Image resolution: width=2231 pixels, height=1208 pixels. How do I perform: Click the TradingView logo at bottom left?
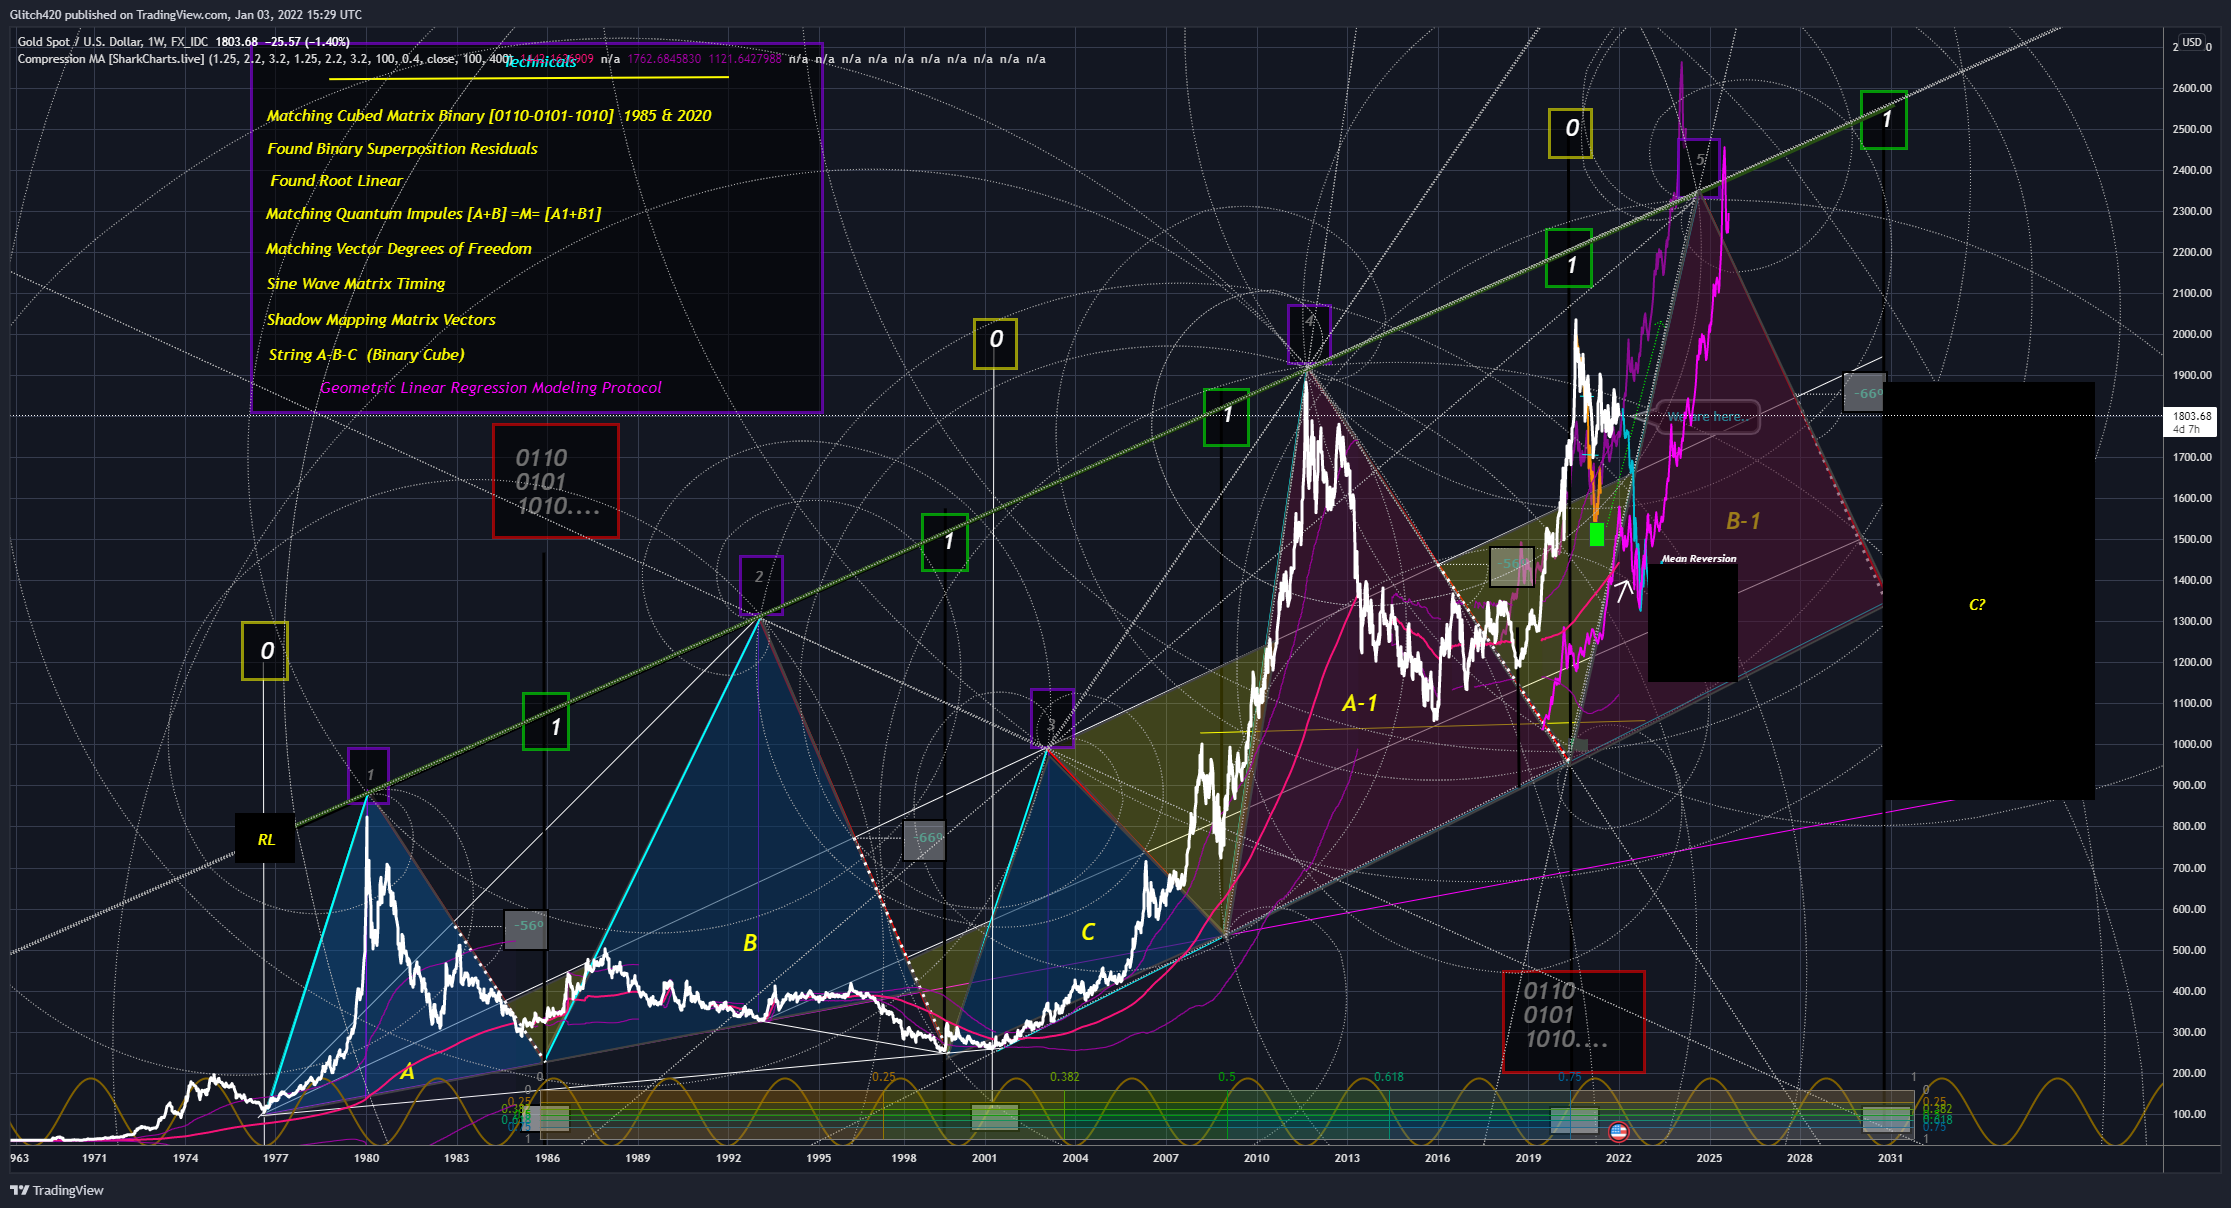tap(57, 1190)
